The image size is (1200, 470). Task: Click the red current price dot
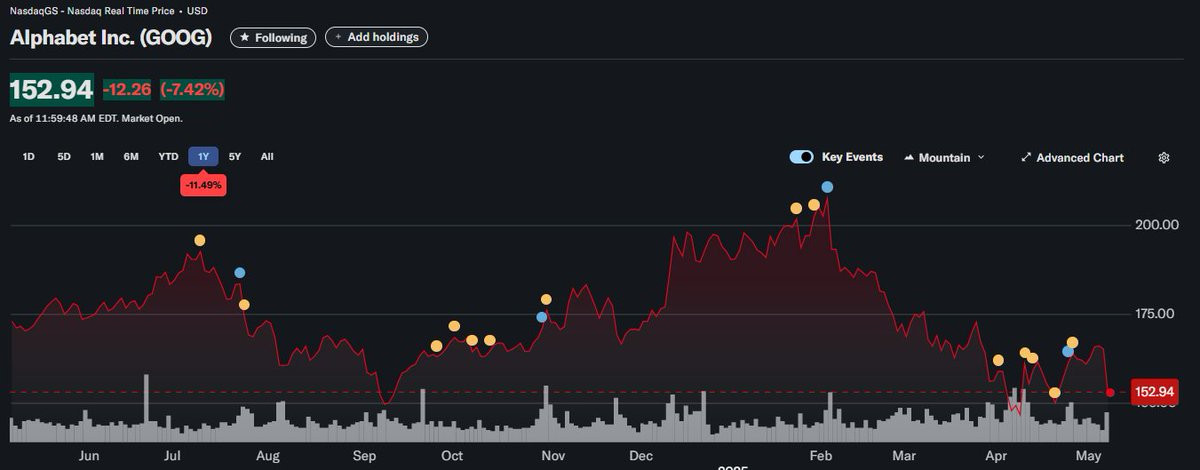[1110, 392]
